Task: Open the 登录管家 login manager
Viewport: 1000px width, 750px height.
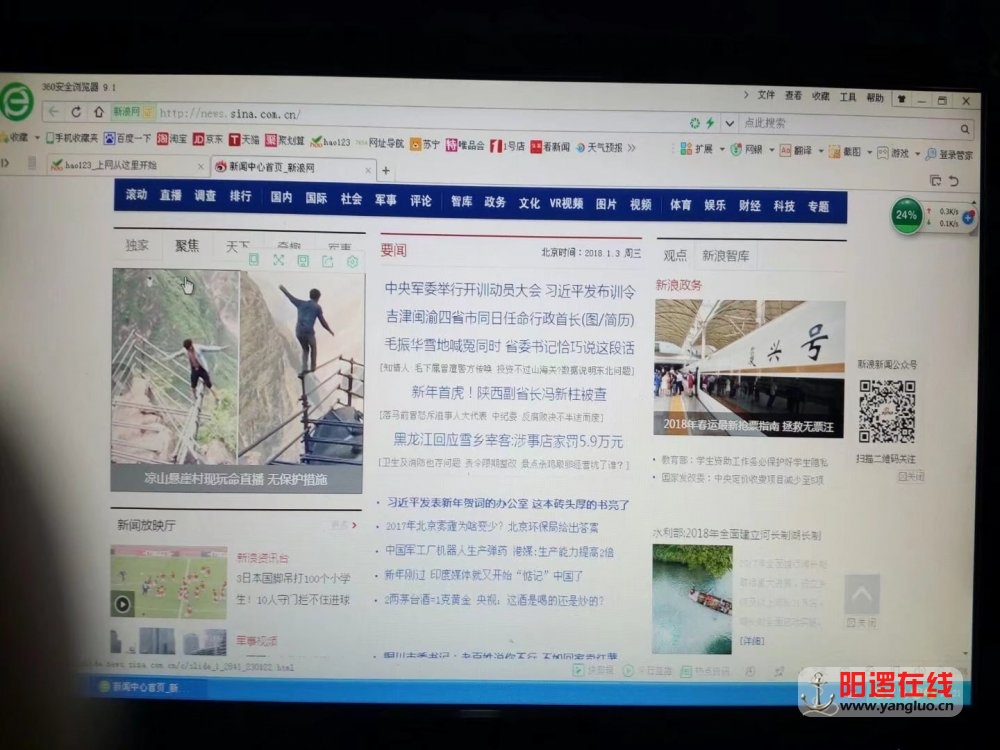Action: 949,154
